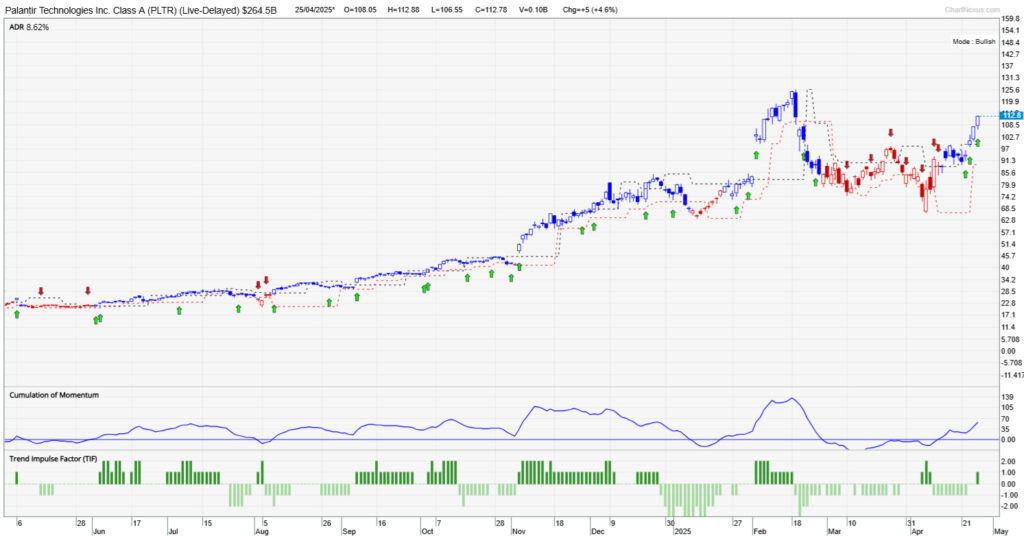Click the high value H=112.88

403,10
